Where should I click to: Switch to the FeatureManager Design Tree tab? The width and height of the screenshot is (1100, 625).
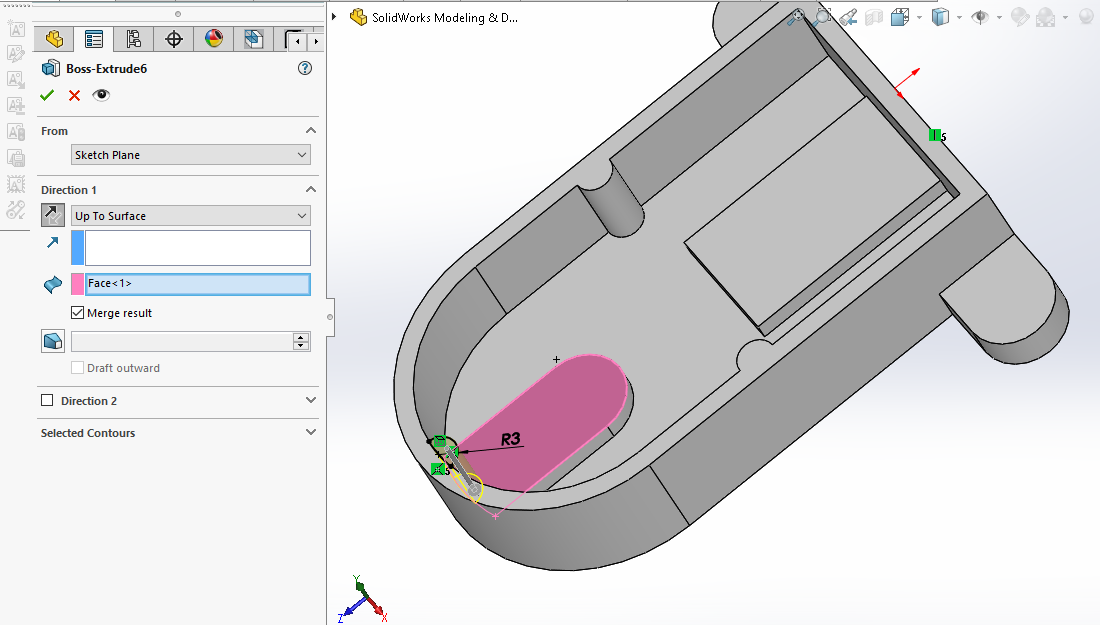[x=54, y=40]
